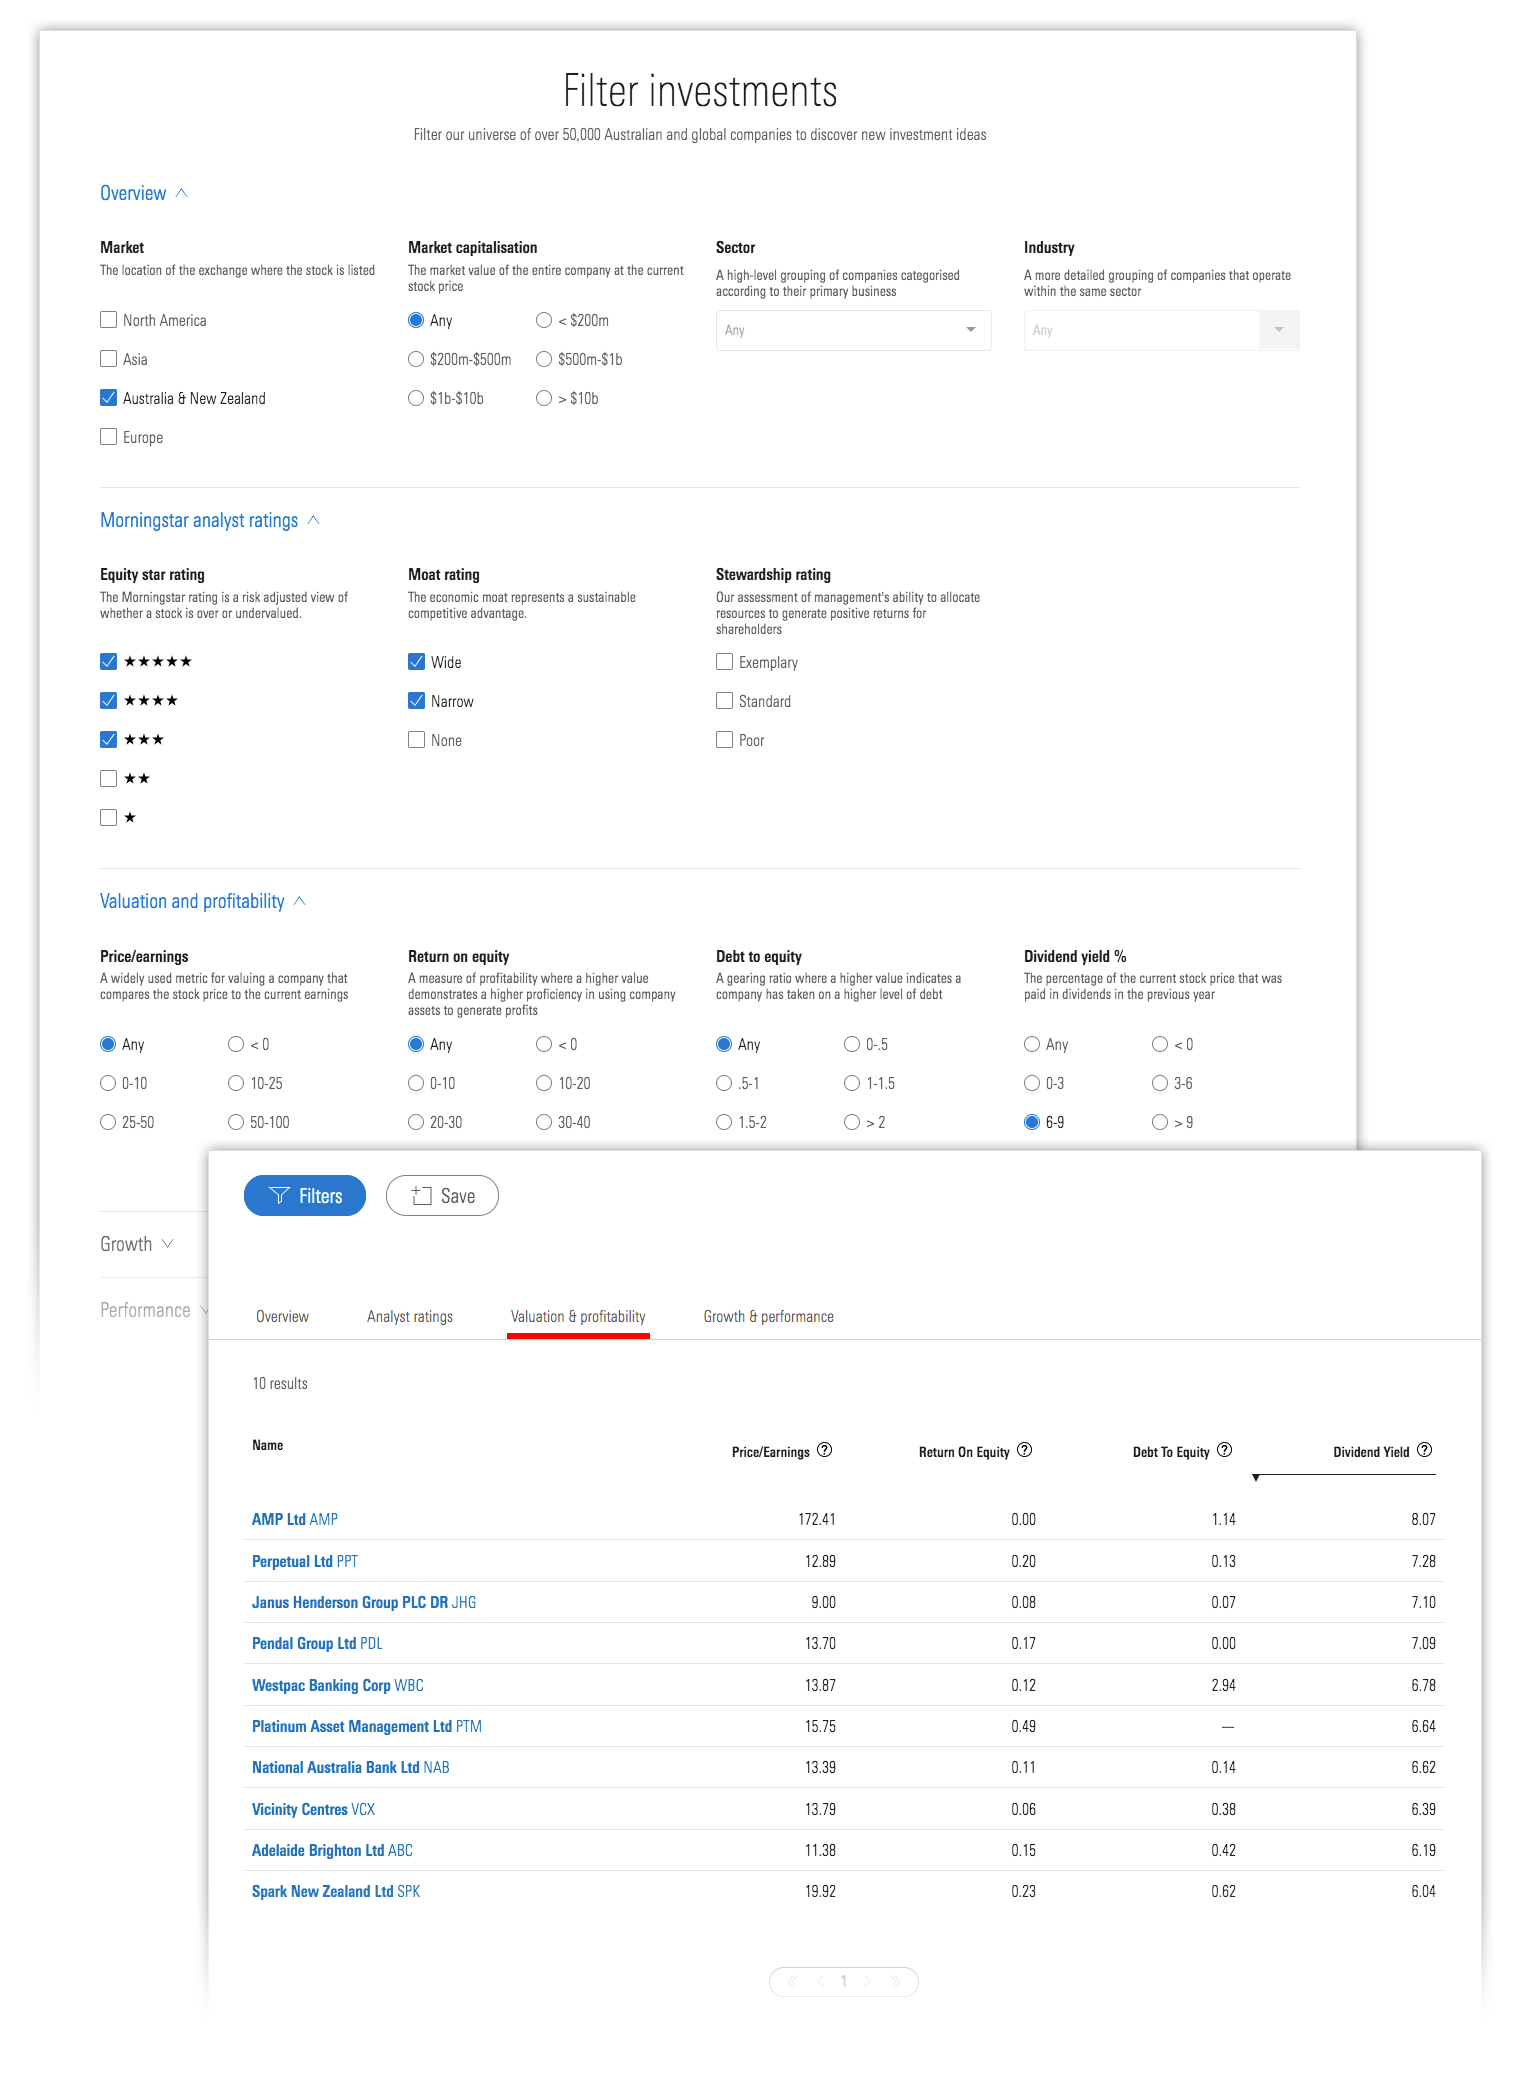The width and height of the screenshot is (1516, 2082).
Task: Open National Australia Bank Ltd link
Action: tap(351, 1767)
